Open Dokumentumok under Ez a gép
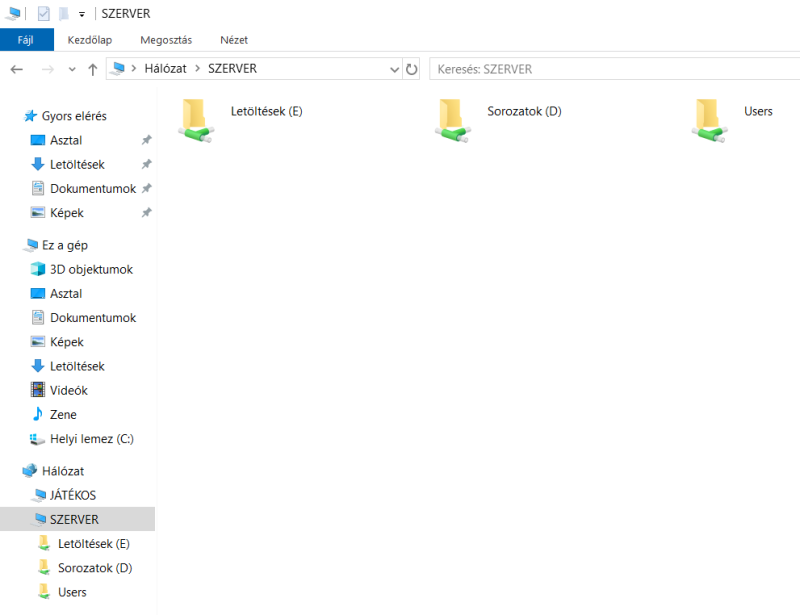The height and width of the screenshot is (615, 800). [93, 317]
